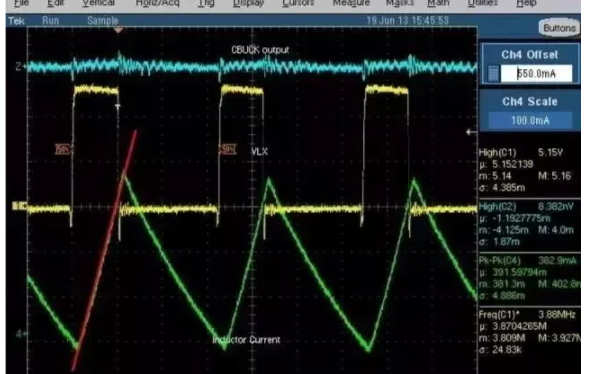This screenshot has width=605, height=374.
Task: Click the Inductor Current waveform label
Action: (x=247, y=340)
